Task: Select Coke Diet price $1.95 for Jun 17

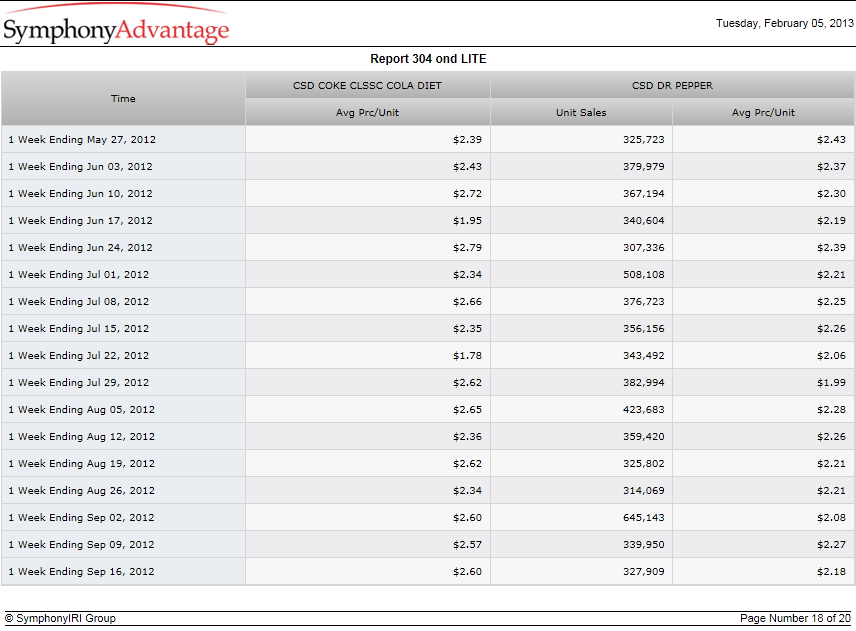Action: (467, 221)
